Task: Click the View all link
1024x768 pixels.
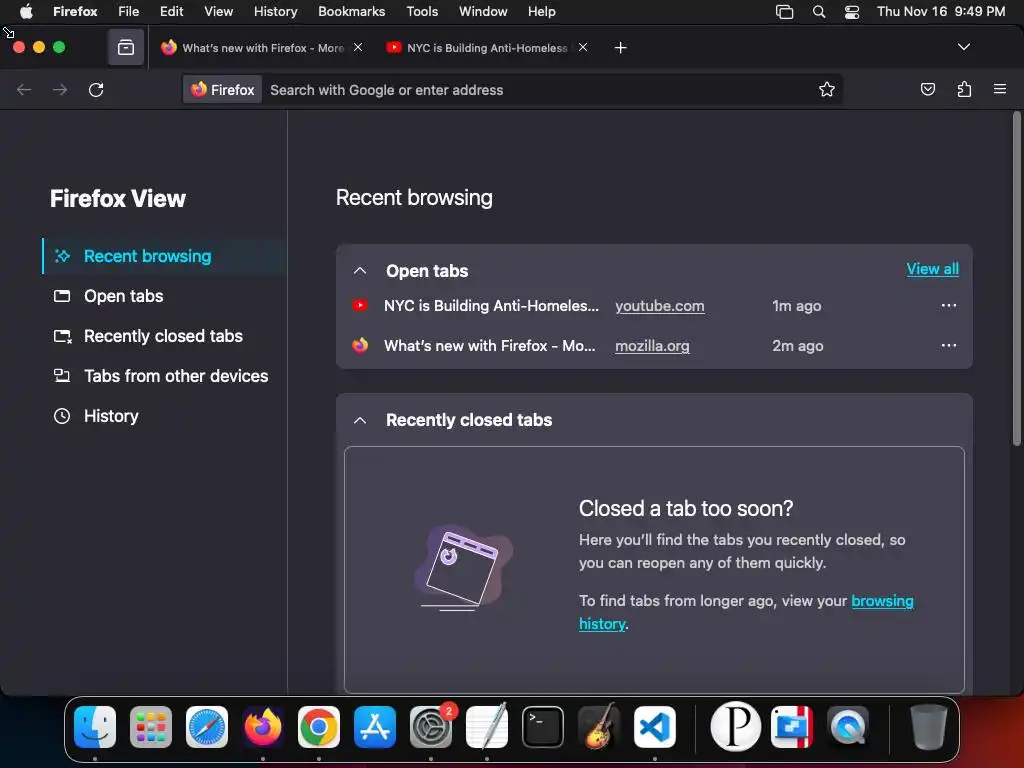Action: pyautogui.click(x=933, y=268)
